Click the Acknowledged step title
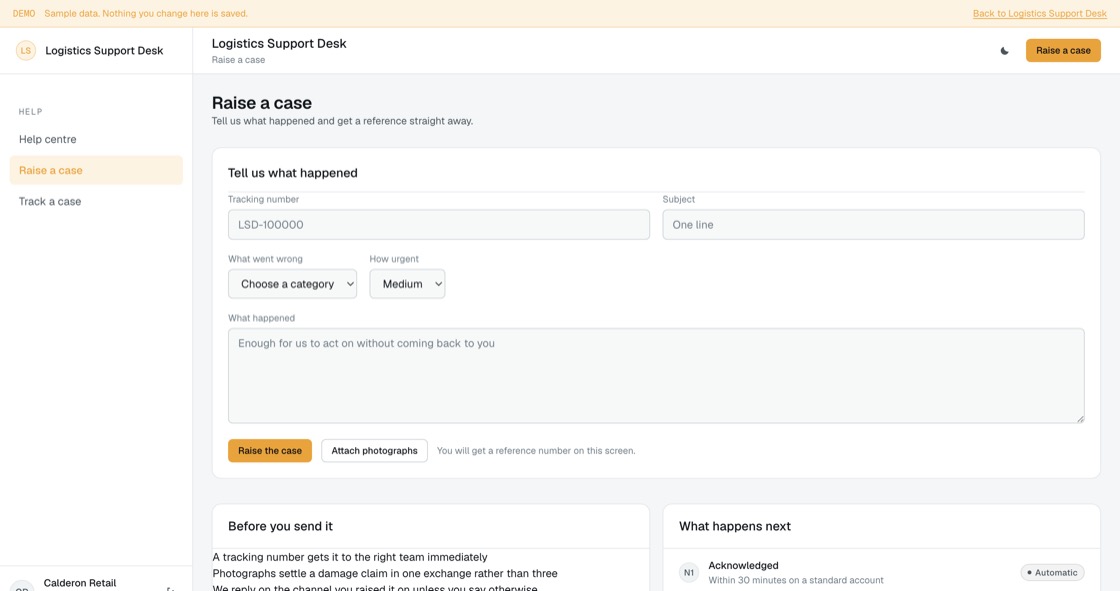 [743, 565]
